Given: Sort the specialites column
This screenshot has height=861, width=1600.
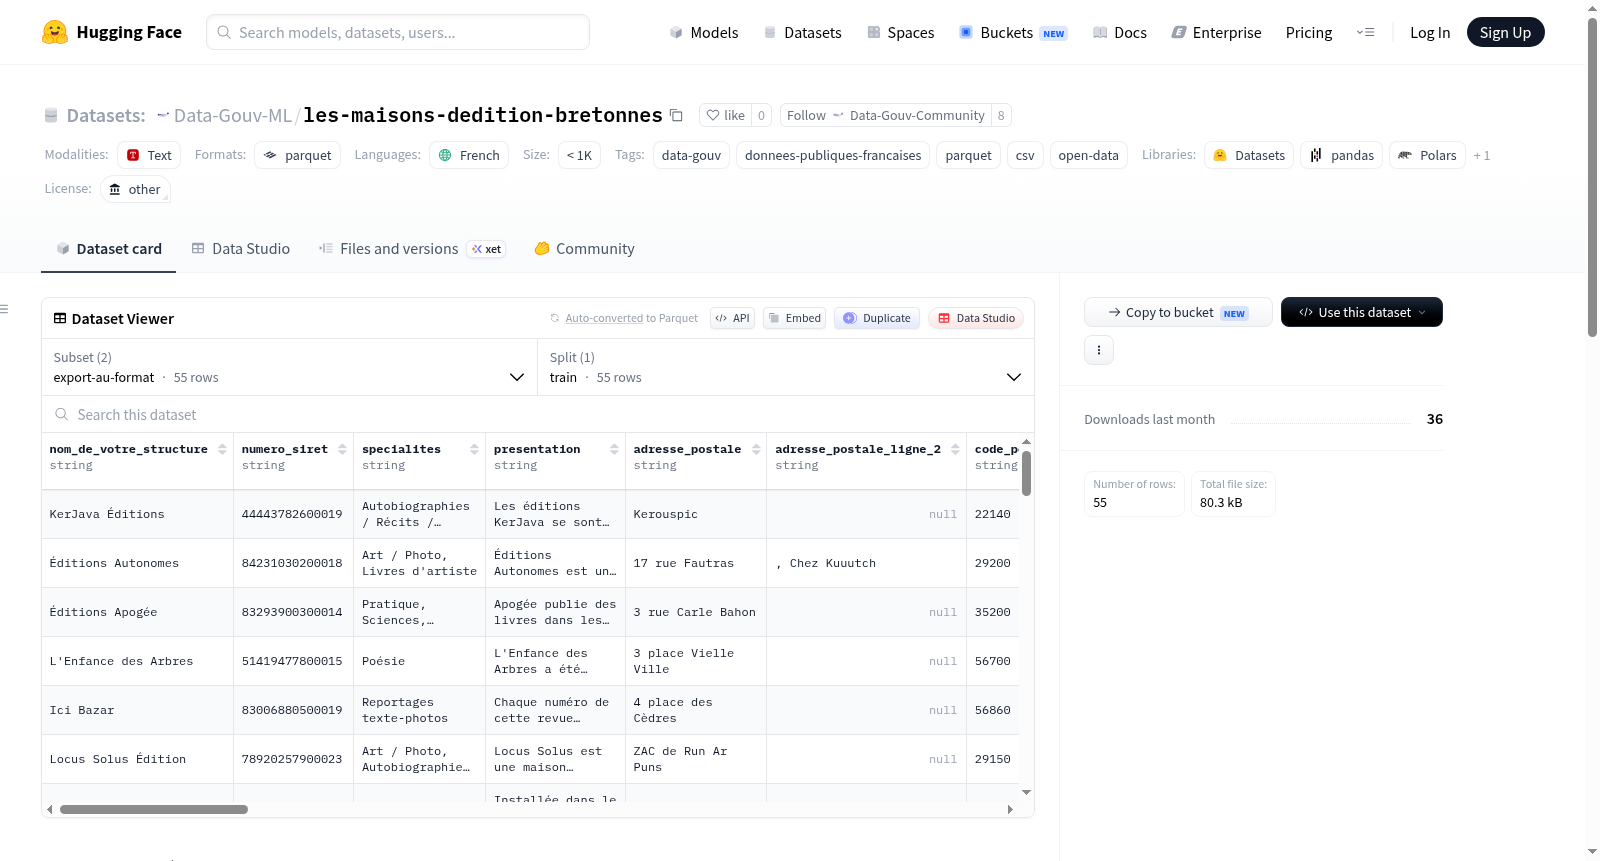Looking at the screenshot, I should [474, 450].
